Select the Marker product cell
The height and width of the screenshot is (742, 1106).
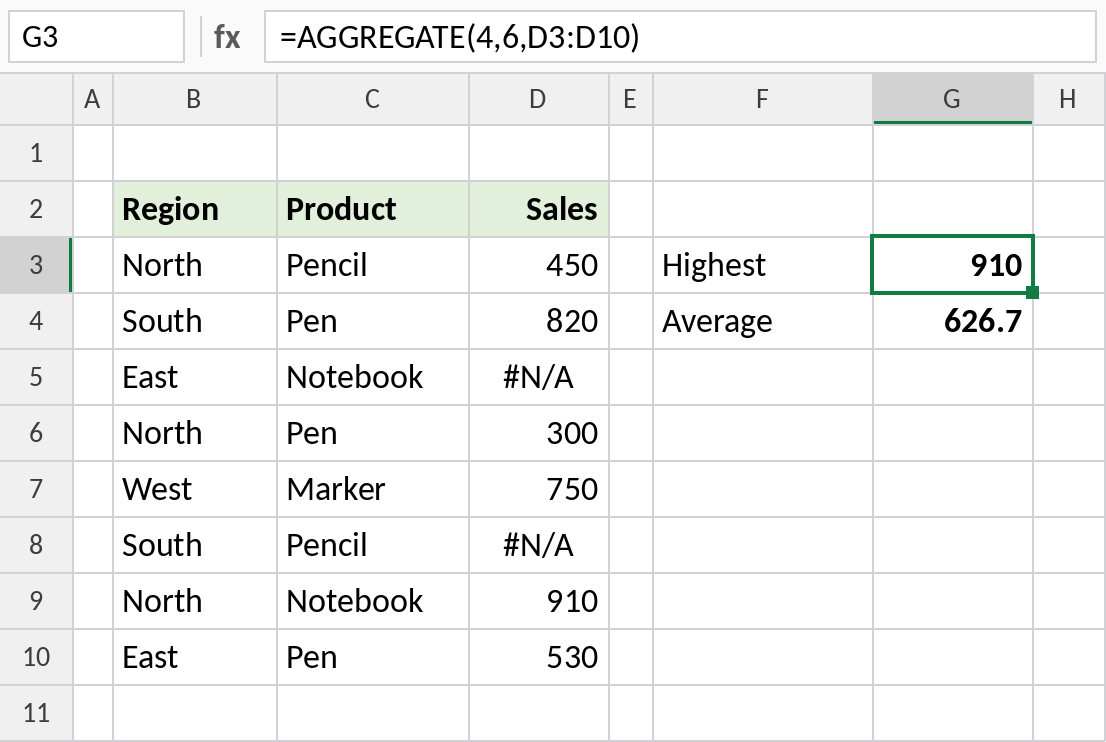(372, 489)
